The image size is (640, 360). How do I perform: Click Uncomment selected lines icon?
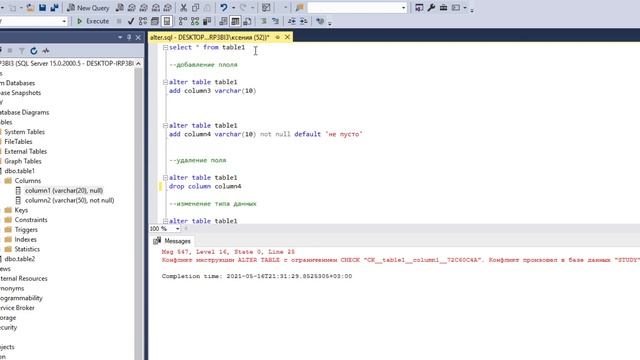276,21
